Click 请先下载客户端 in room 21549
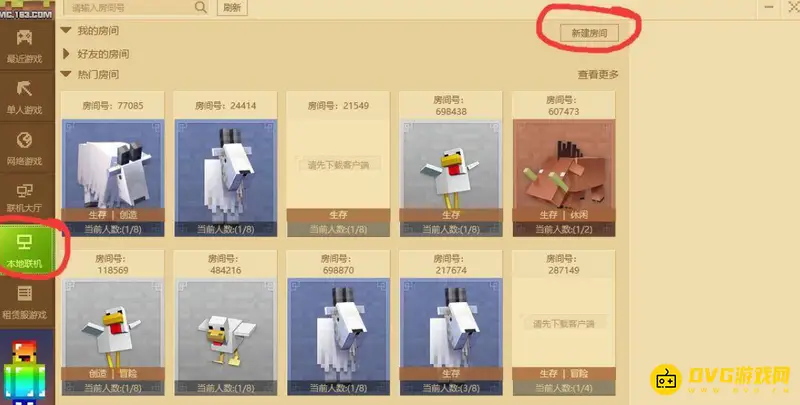 click(x=338, y=165)
